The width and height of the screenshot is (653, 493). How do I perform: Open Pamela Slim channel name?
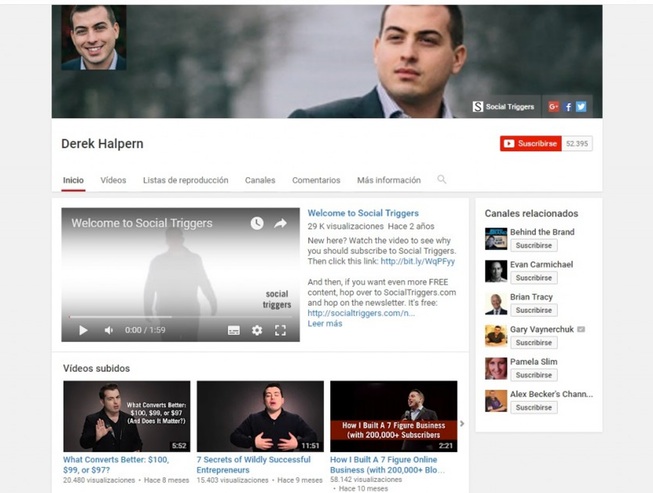[x=533, y=362]
